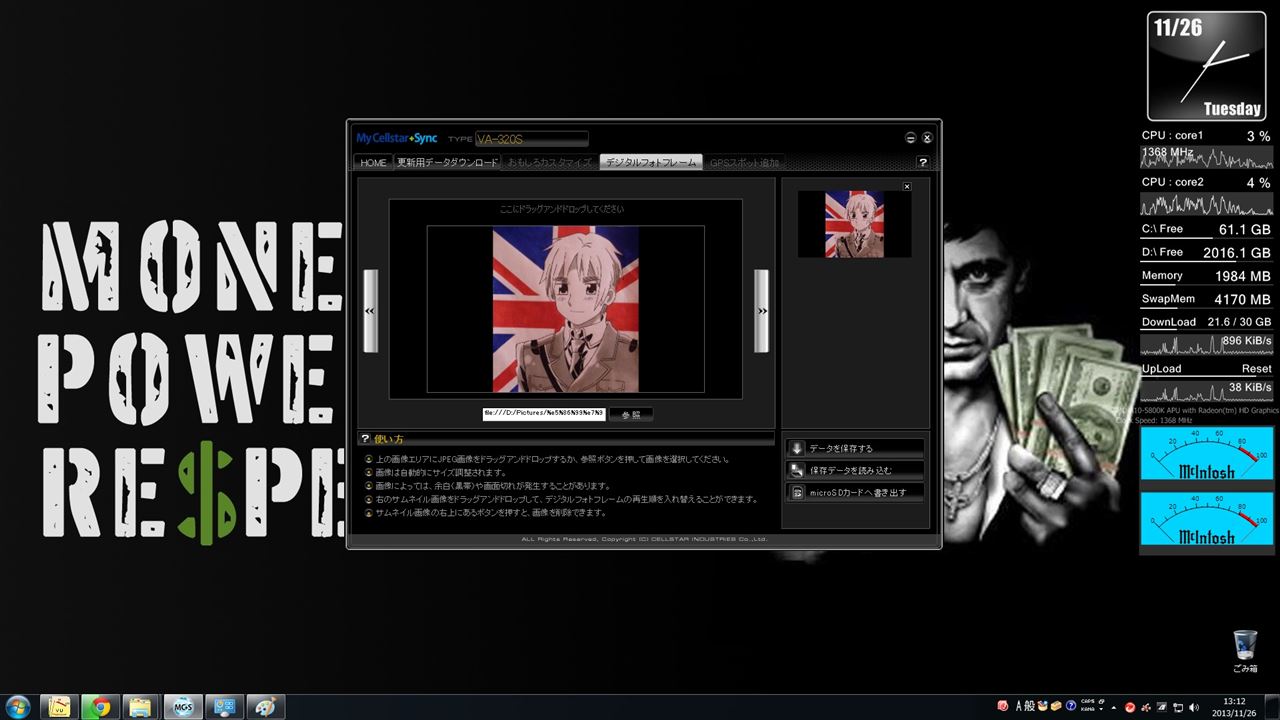1280x720 pixels.
Task: Click the MyCellstar+Sync logo
Action: click(x=397, y=138)
